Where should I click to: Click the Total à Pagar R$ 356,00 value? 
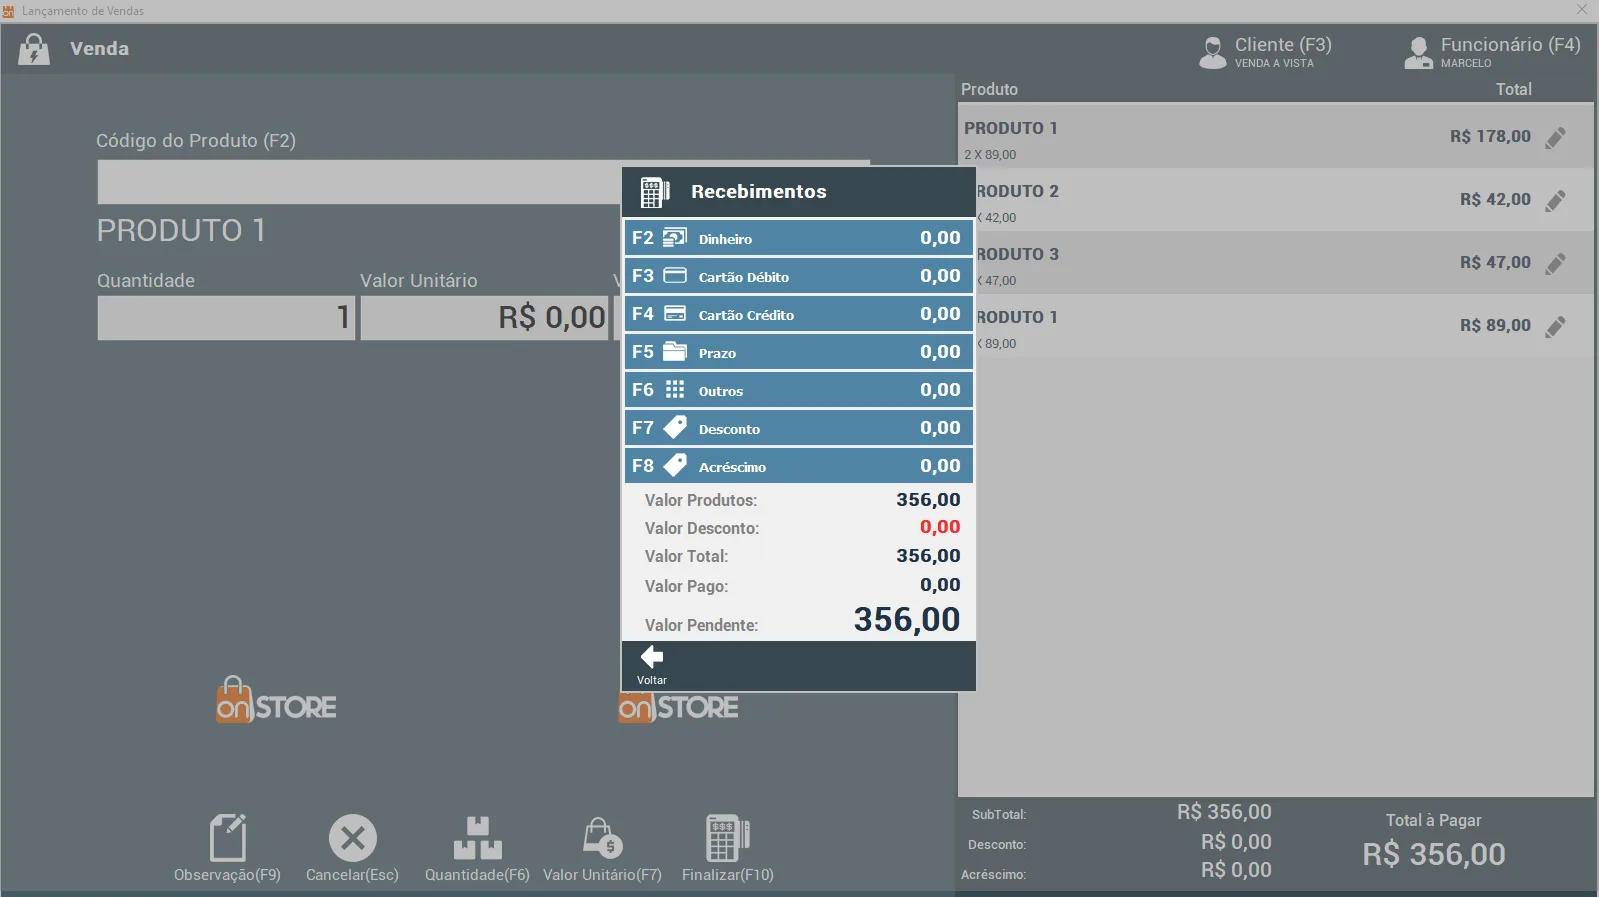(x=1434, y=855)
